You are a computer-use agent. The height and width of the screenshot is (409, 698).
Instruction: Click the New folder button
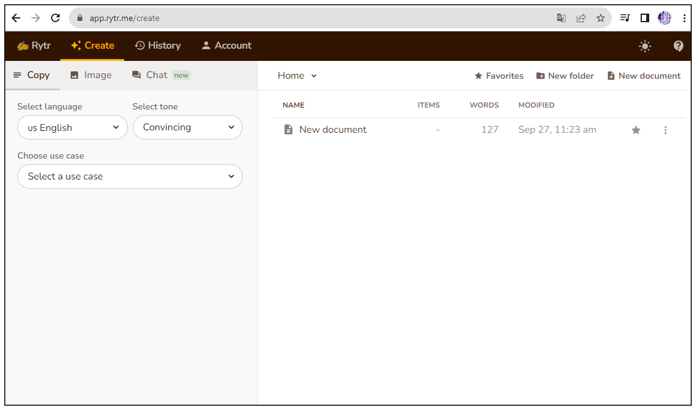coord(564,76)
